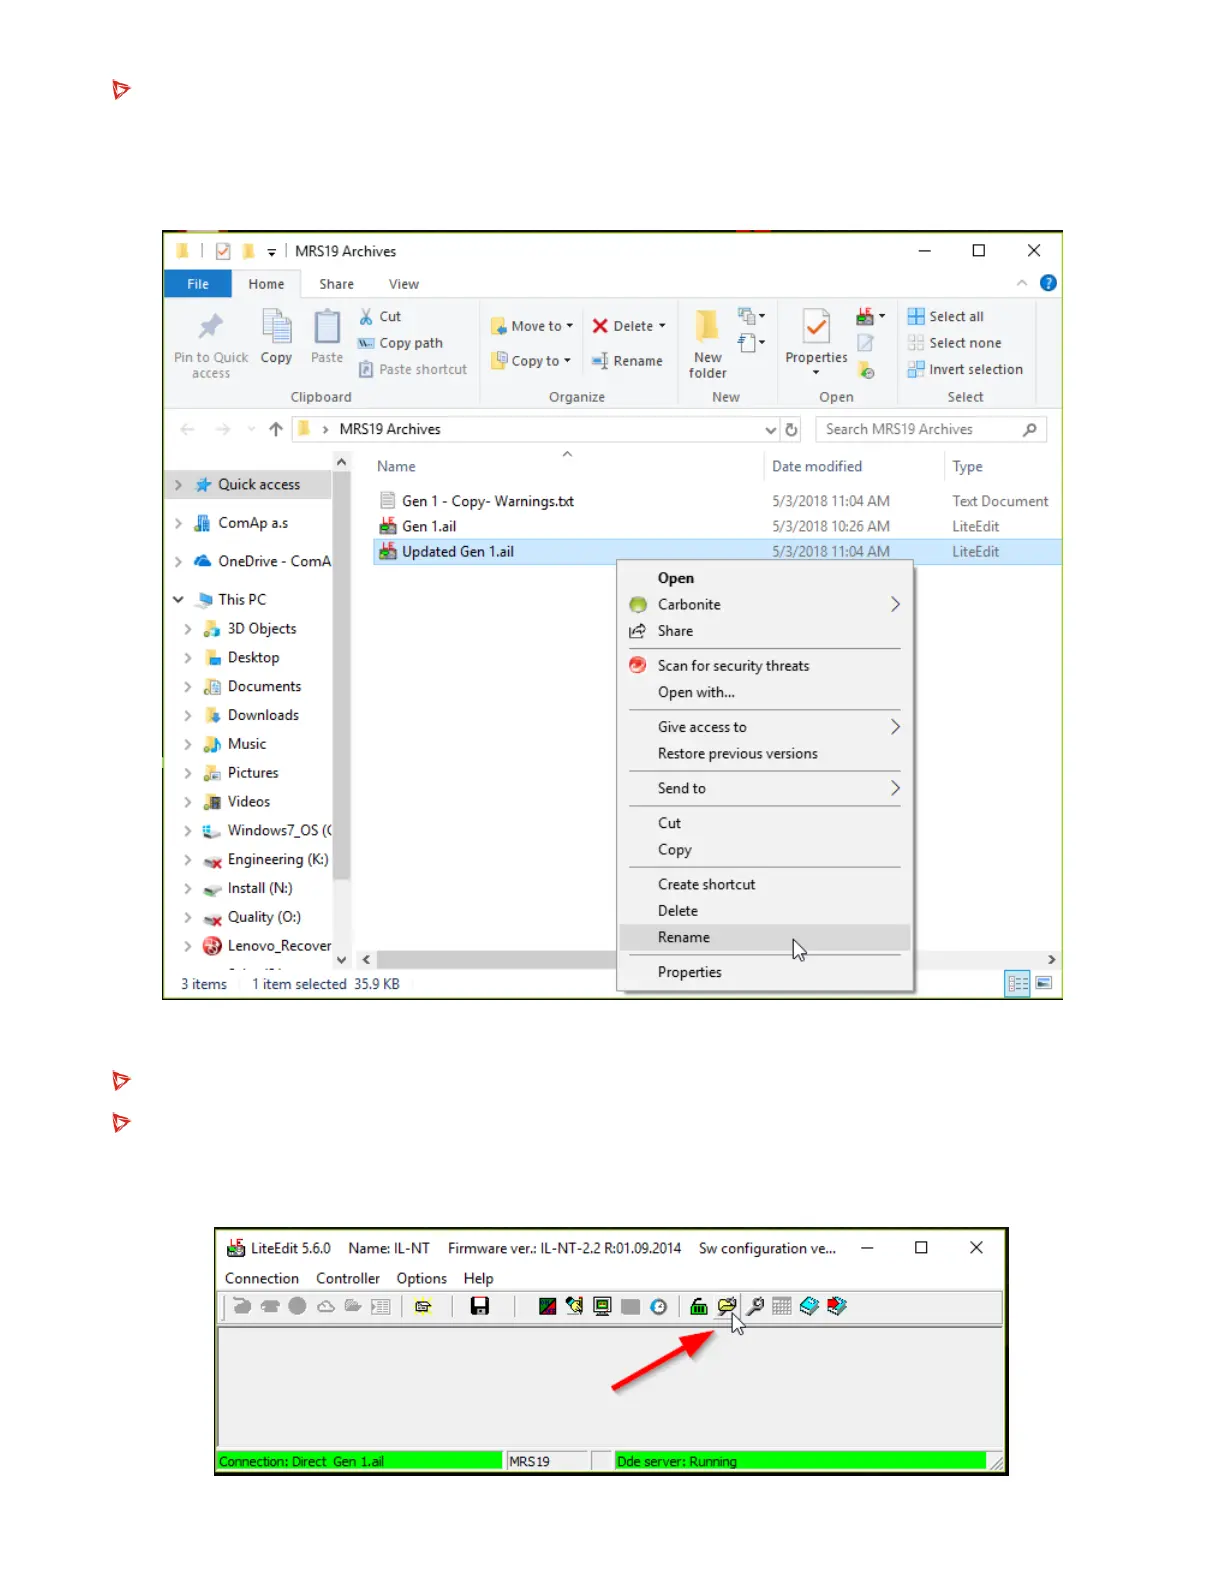Switch to the View ribbon tab
The image size is (1224, 1584).
click(404, 284)
